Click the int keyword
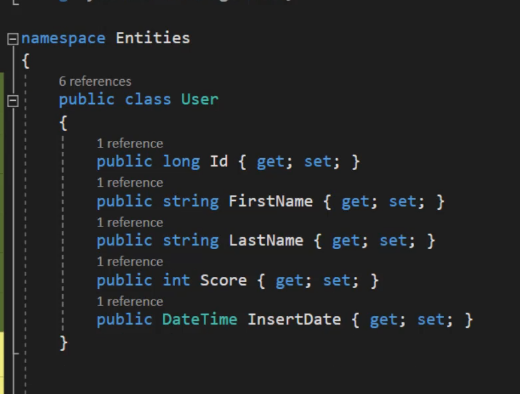 click(x=176, y=280)
